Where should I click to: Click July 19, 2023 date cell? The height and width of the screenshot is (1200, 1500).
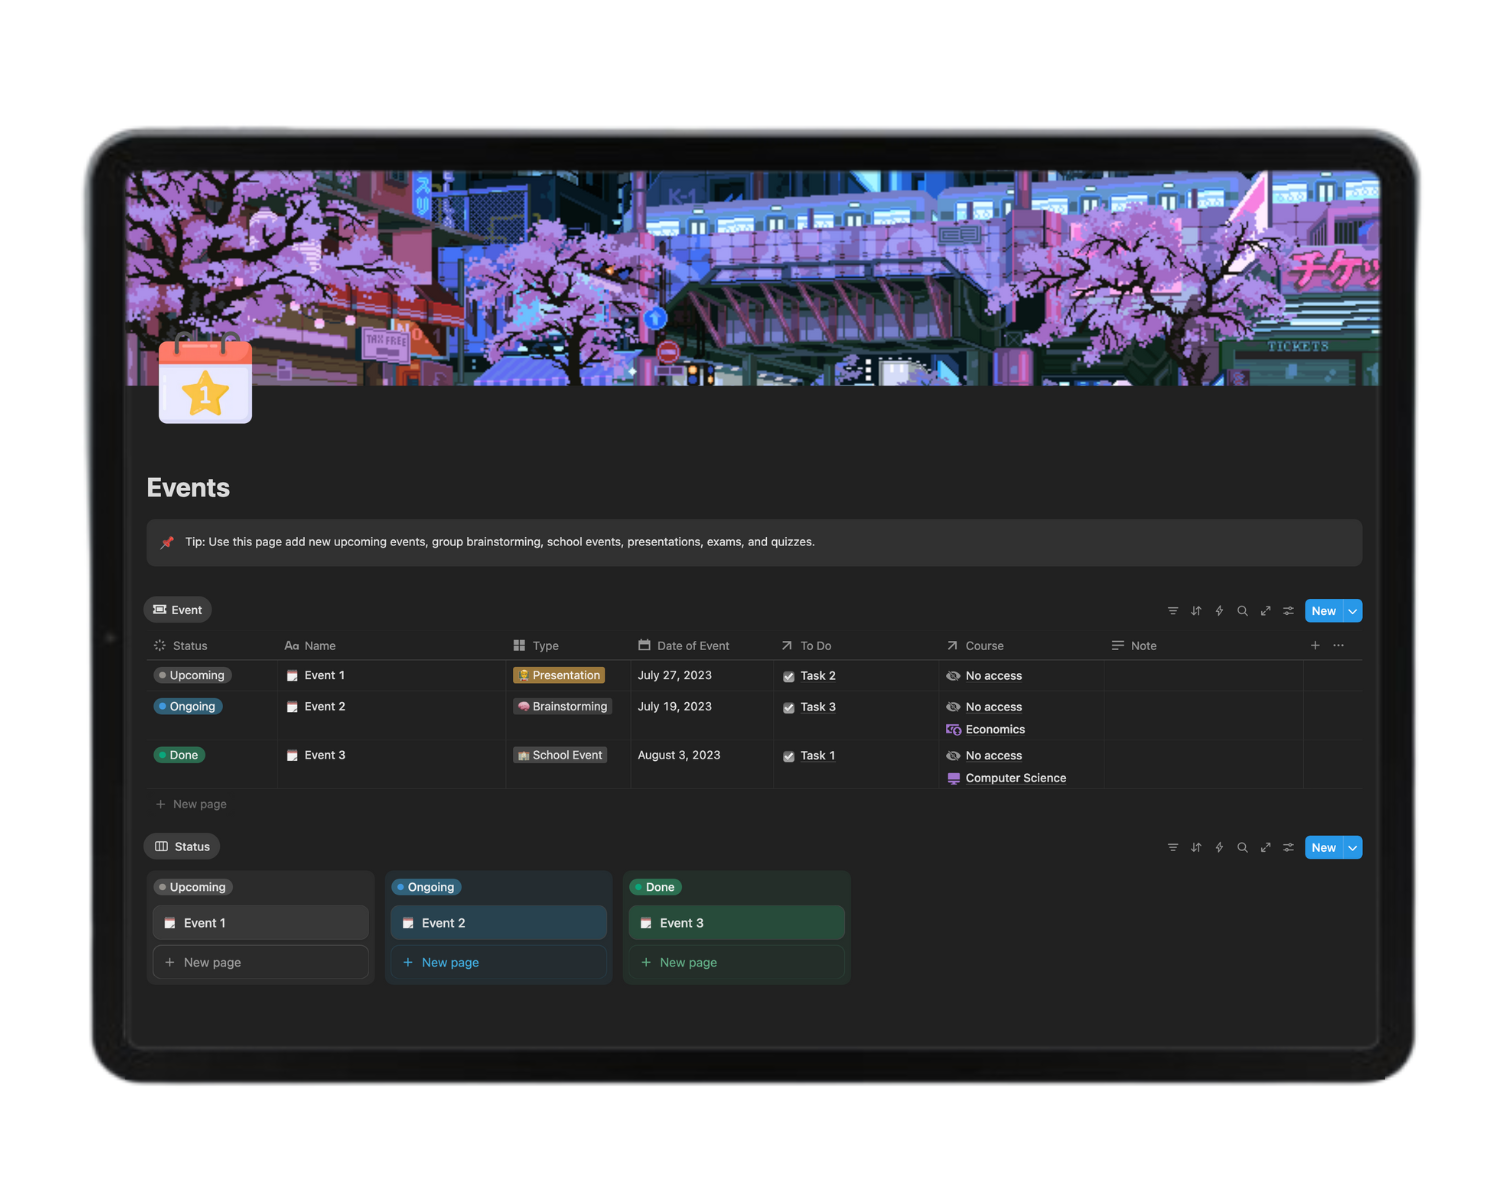point(675,707)
